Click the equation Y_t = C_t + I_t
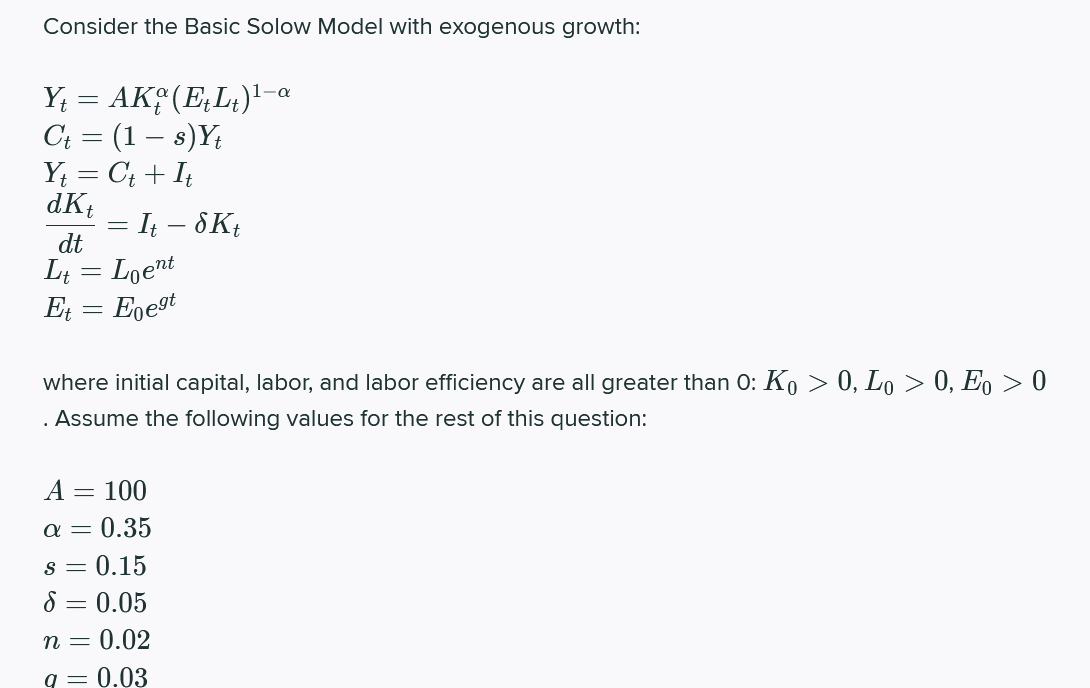1090x688 pixels. [x=117, y=174]
